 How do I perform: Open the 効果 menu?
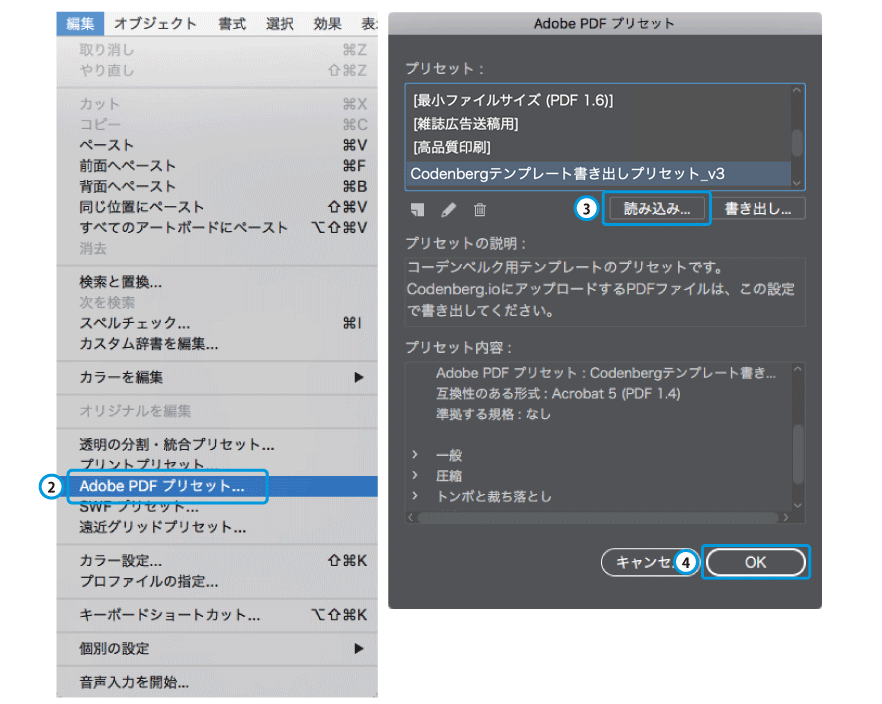point(327,24)
